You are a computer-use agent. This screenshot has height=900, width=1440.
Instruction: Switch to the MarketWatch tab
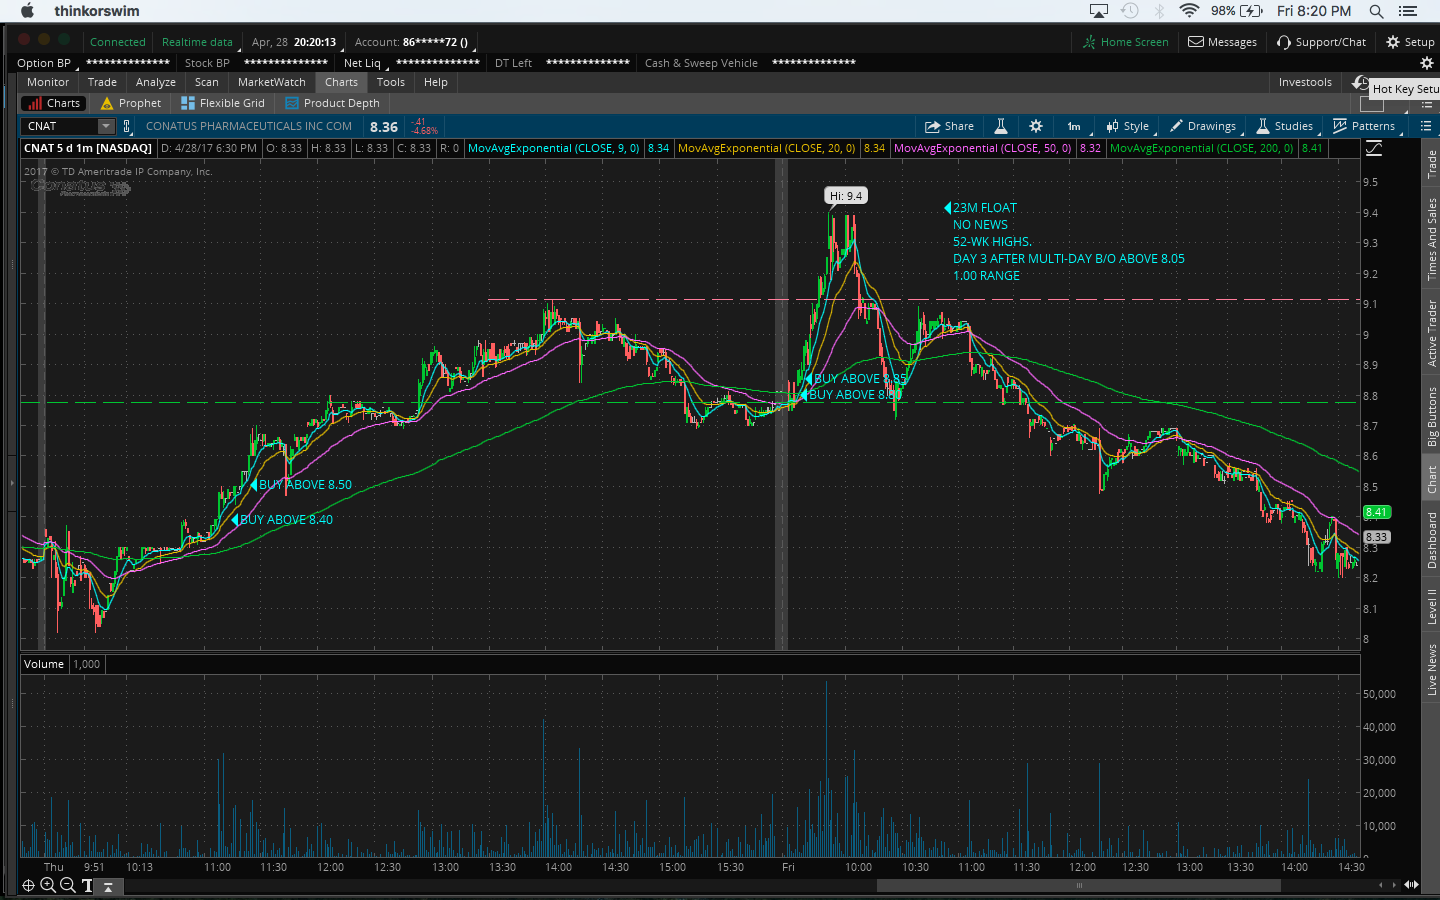point(271,82)
